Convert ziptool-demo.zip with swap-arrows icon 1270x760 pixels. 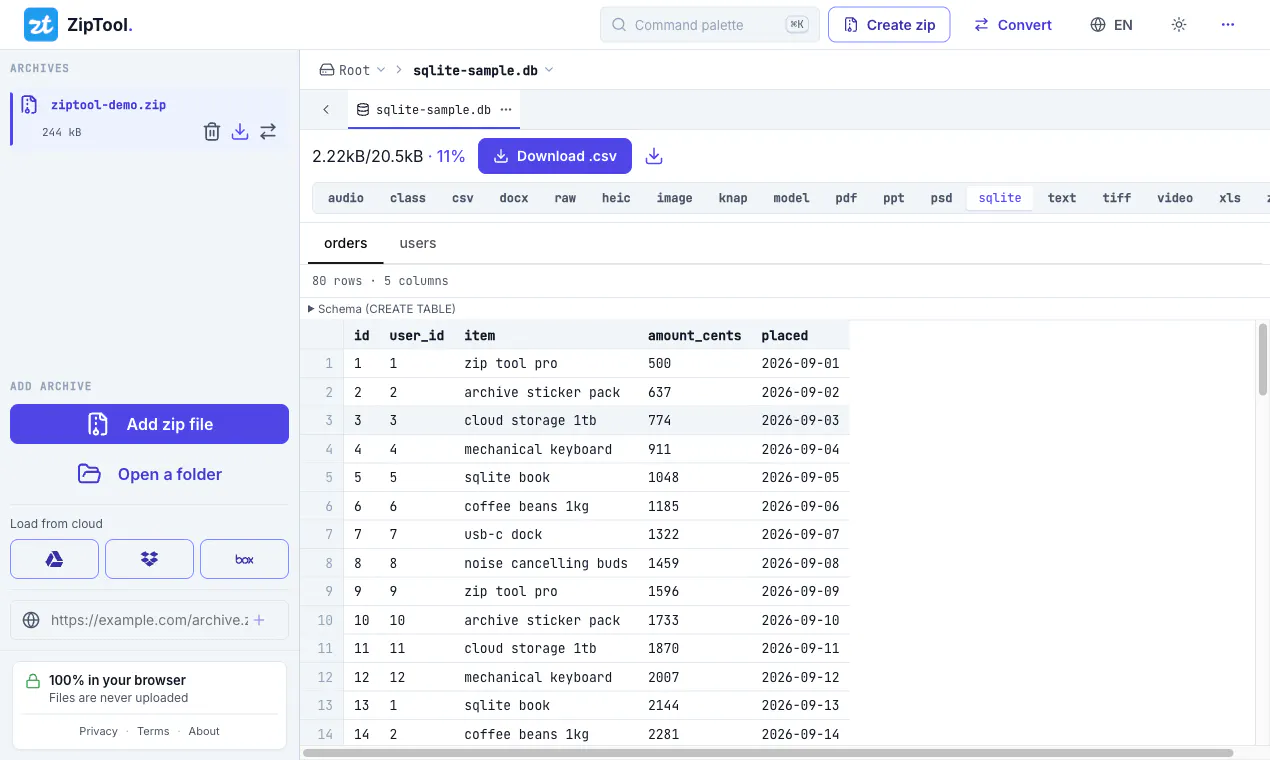[x=268, y=131]
